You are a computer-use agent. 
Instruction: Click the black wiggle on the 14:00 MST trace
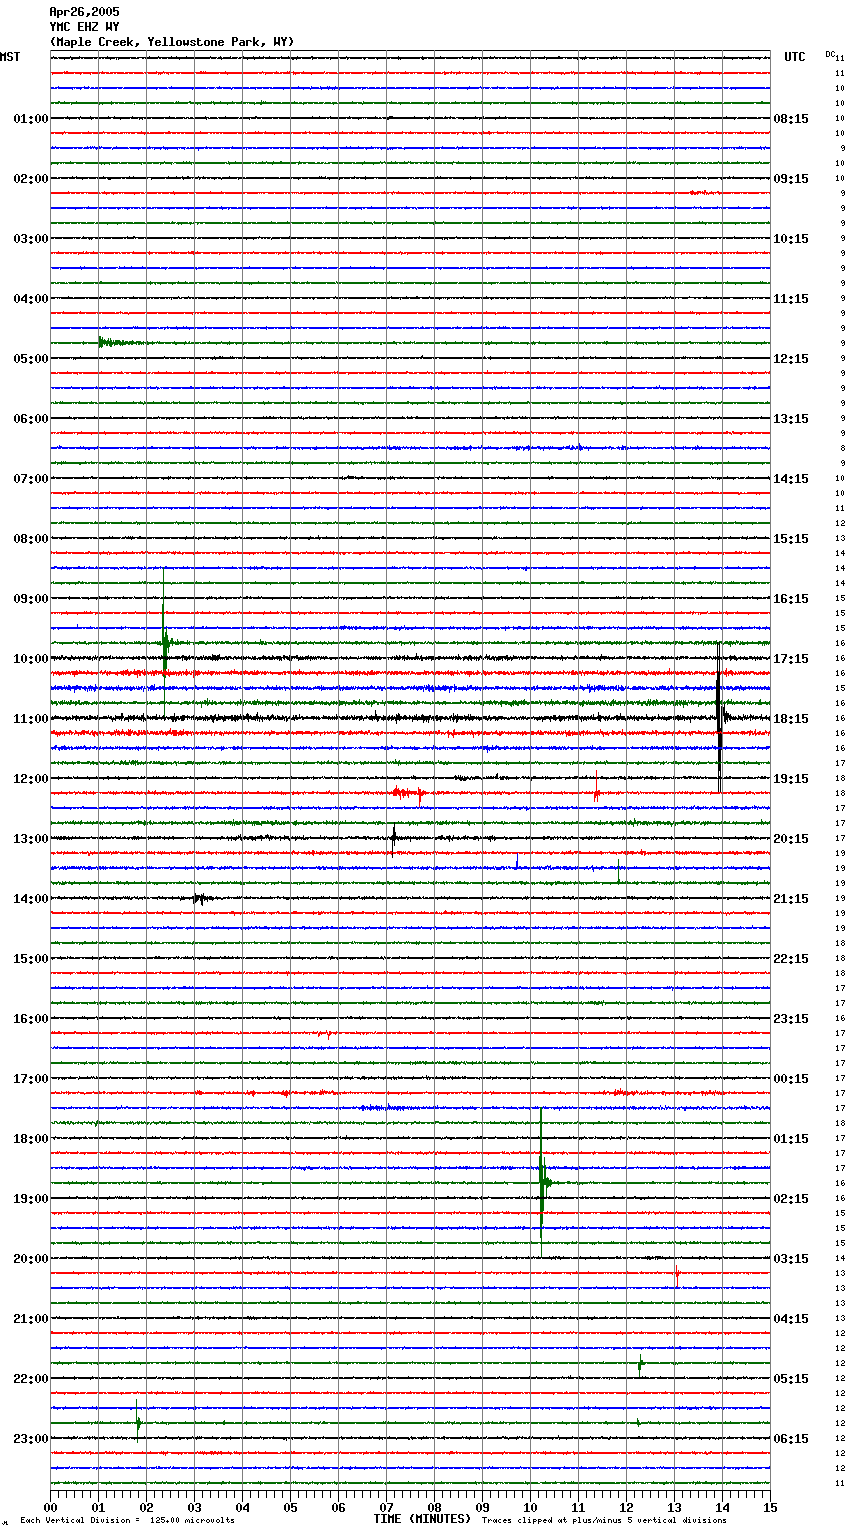coord(201,898)
